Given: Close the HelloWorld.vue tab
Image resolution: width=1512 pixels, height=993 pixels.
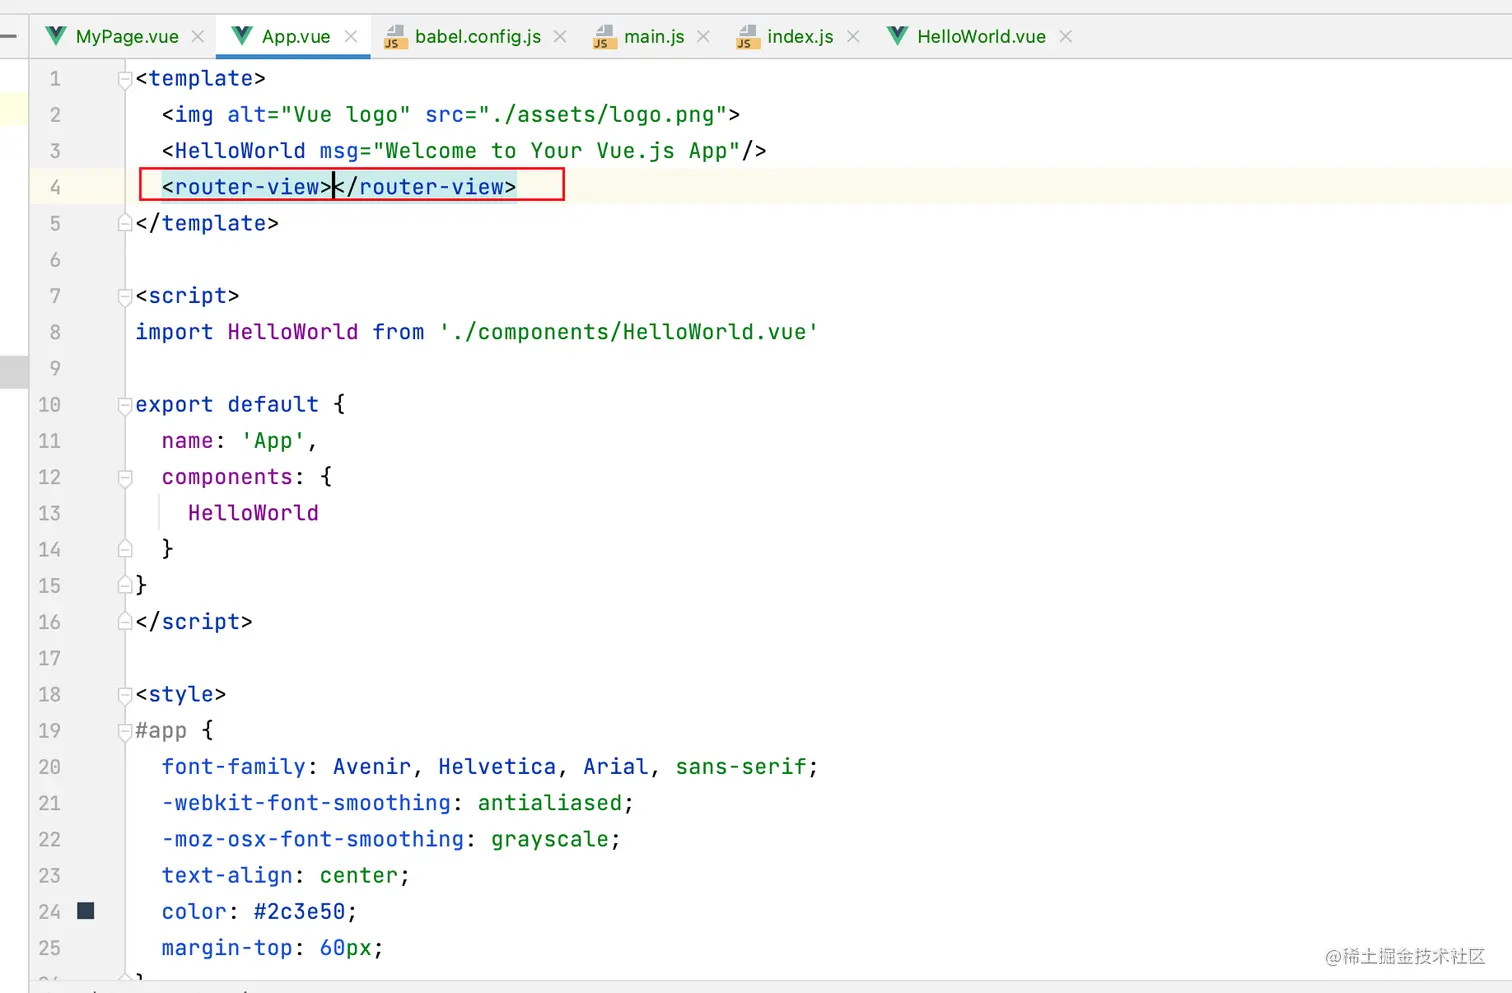Looking at the screenshot, I should click(x=1066, y=37).
